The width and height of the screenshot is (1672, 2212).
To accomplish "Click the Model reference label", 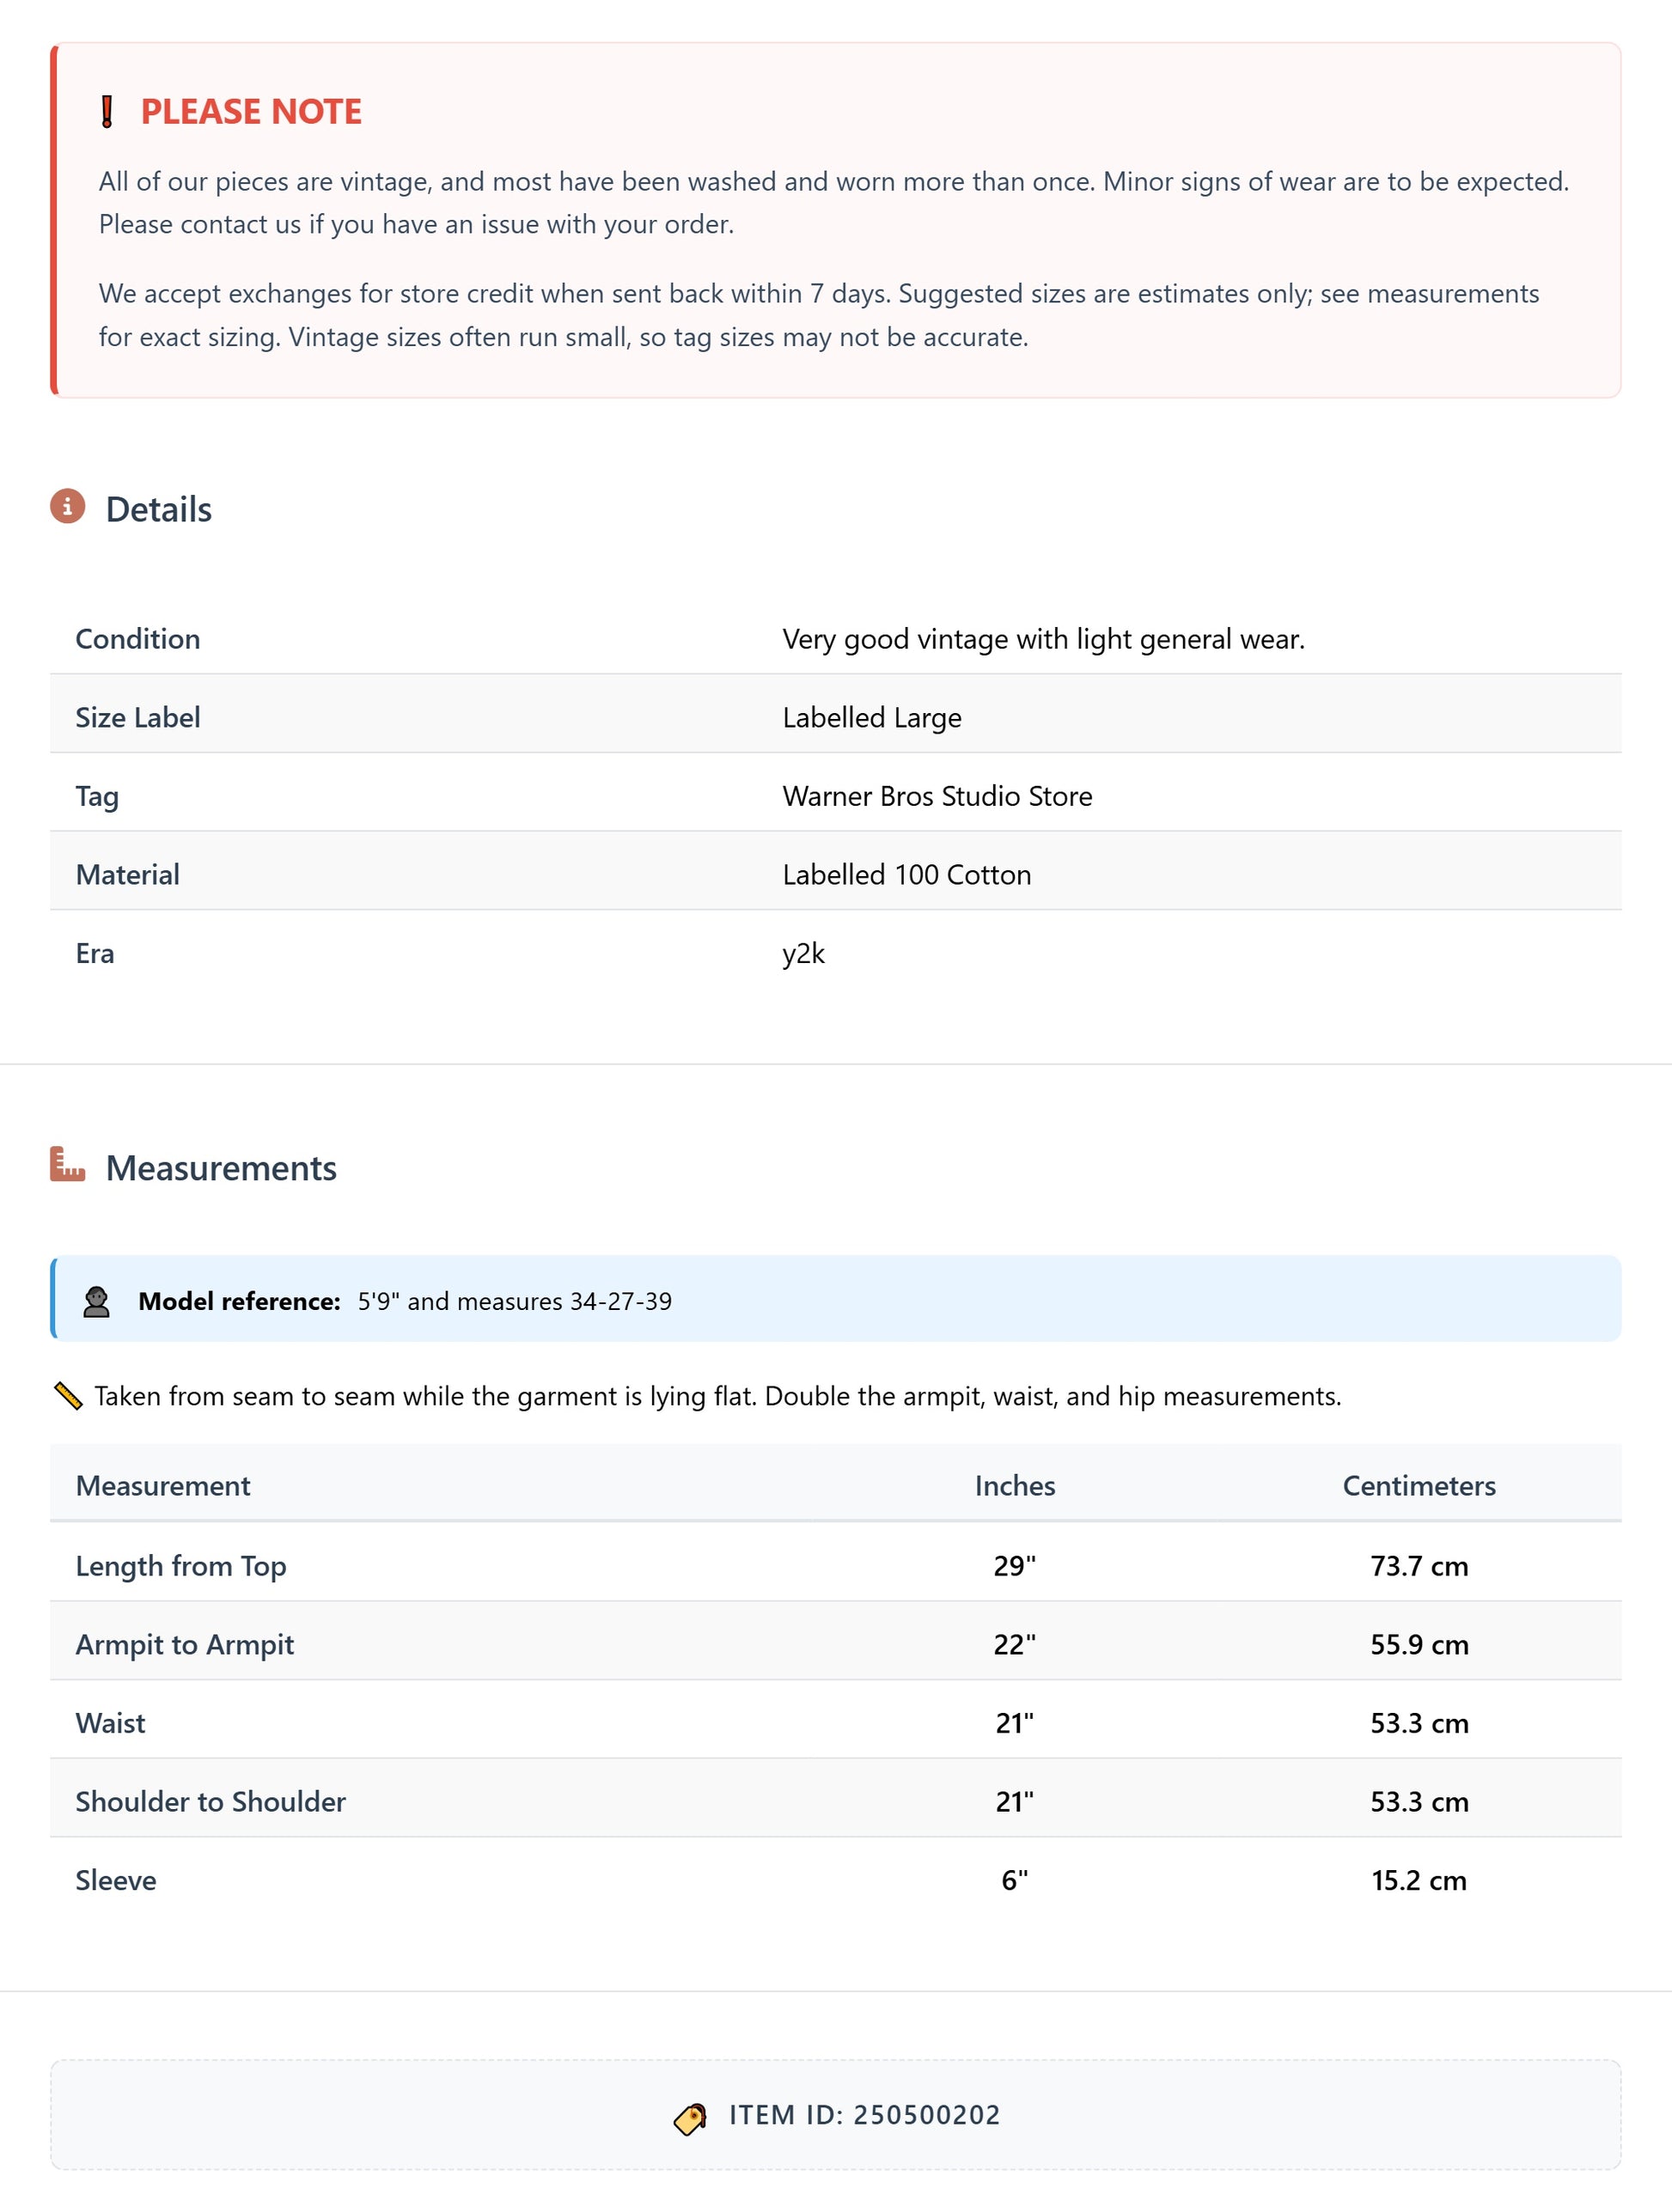I will click(239, 1302).
